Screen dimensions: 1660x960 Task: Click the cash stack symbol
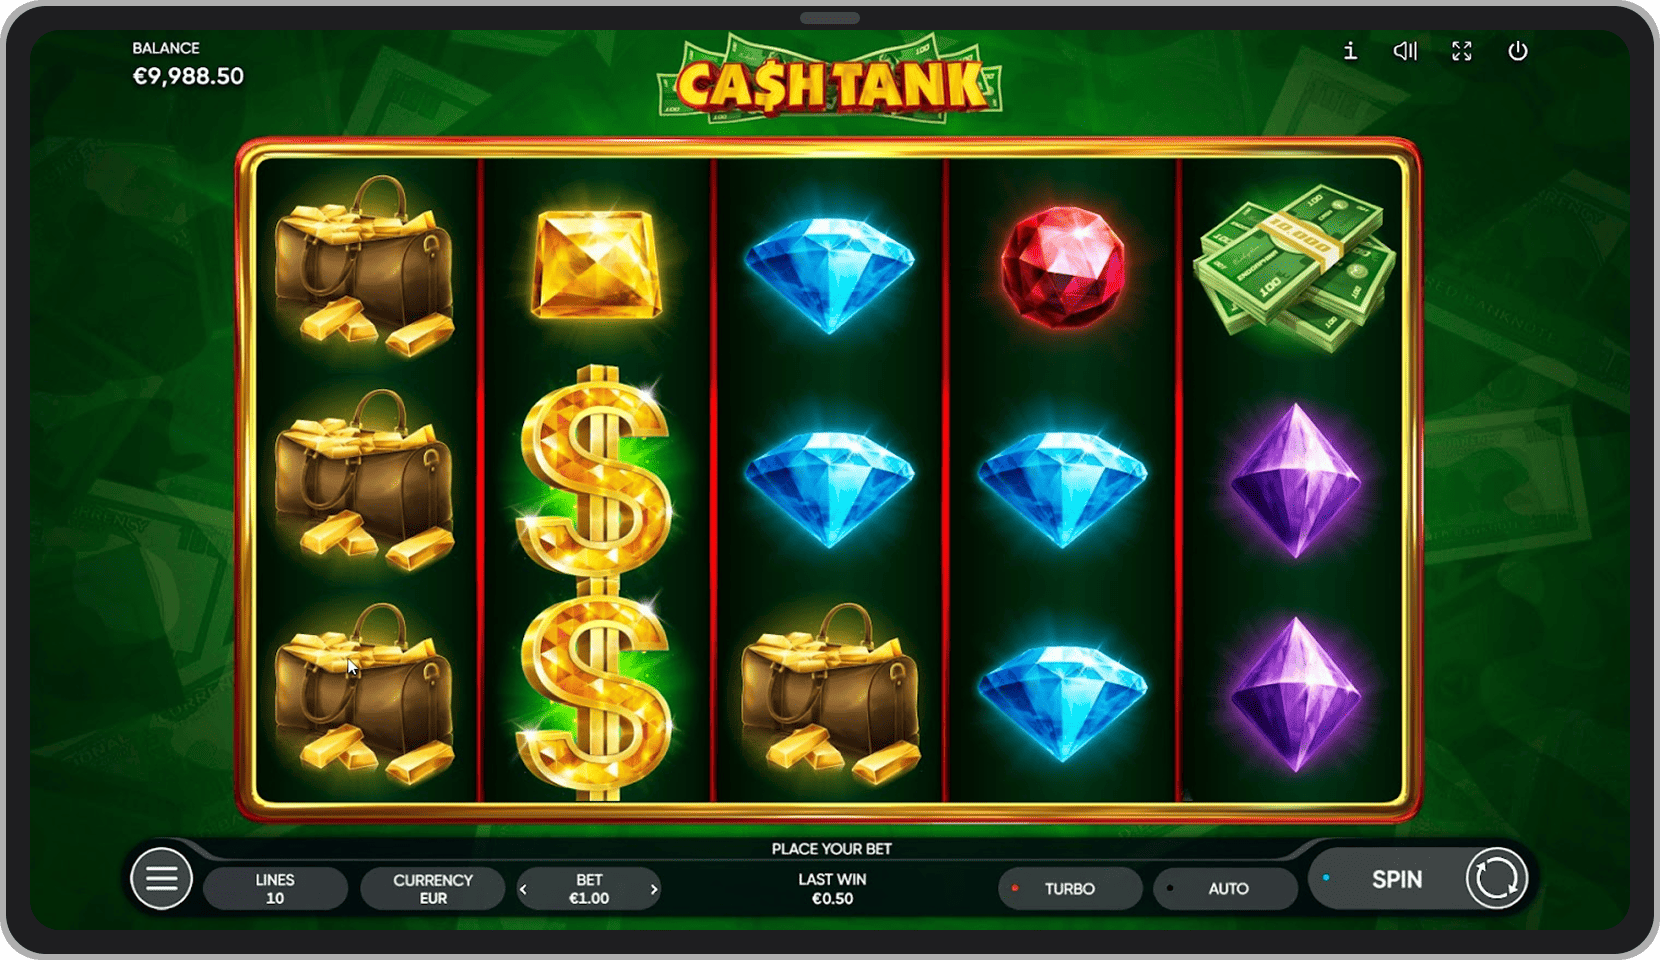1295,267
